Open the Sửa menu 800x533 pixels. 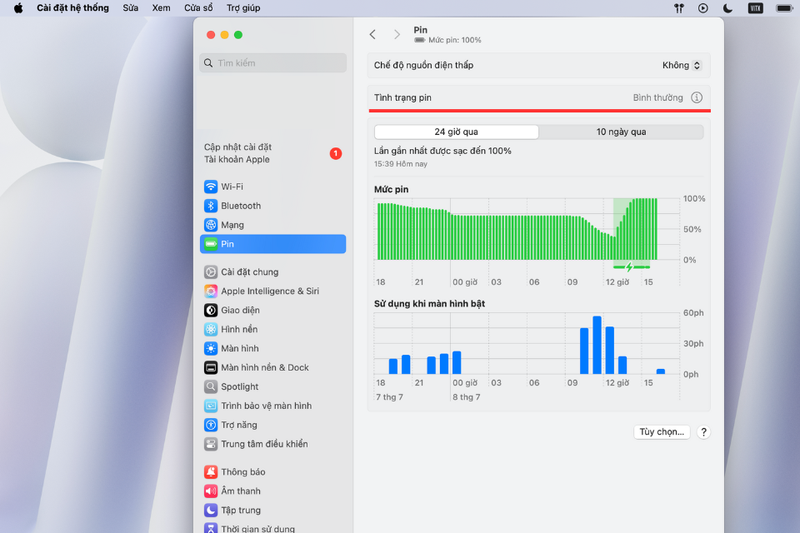(x=130, y=8)
